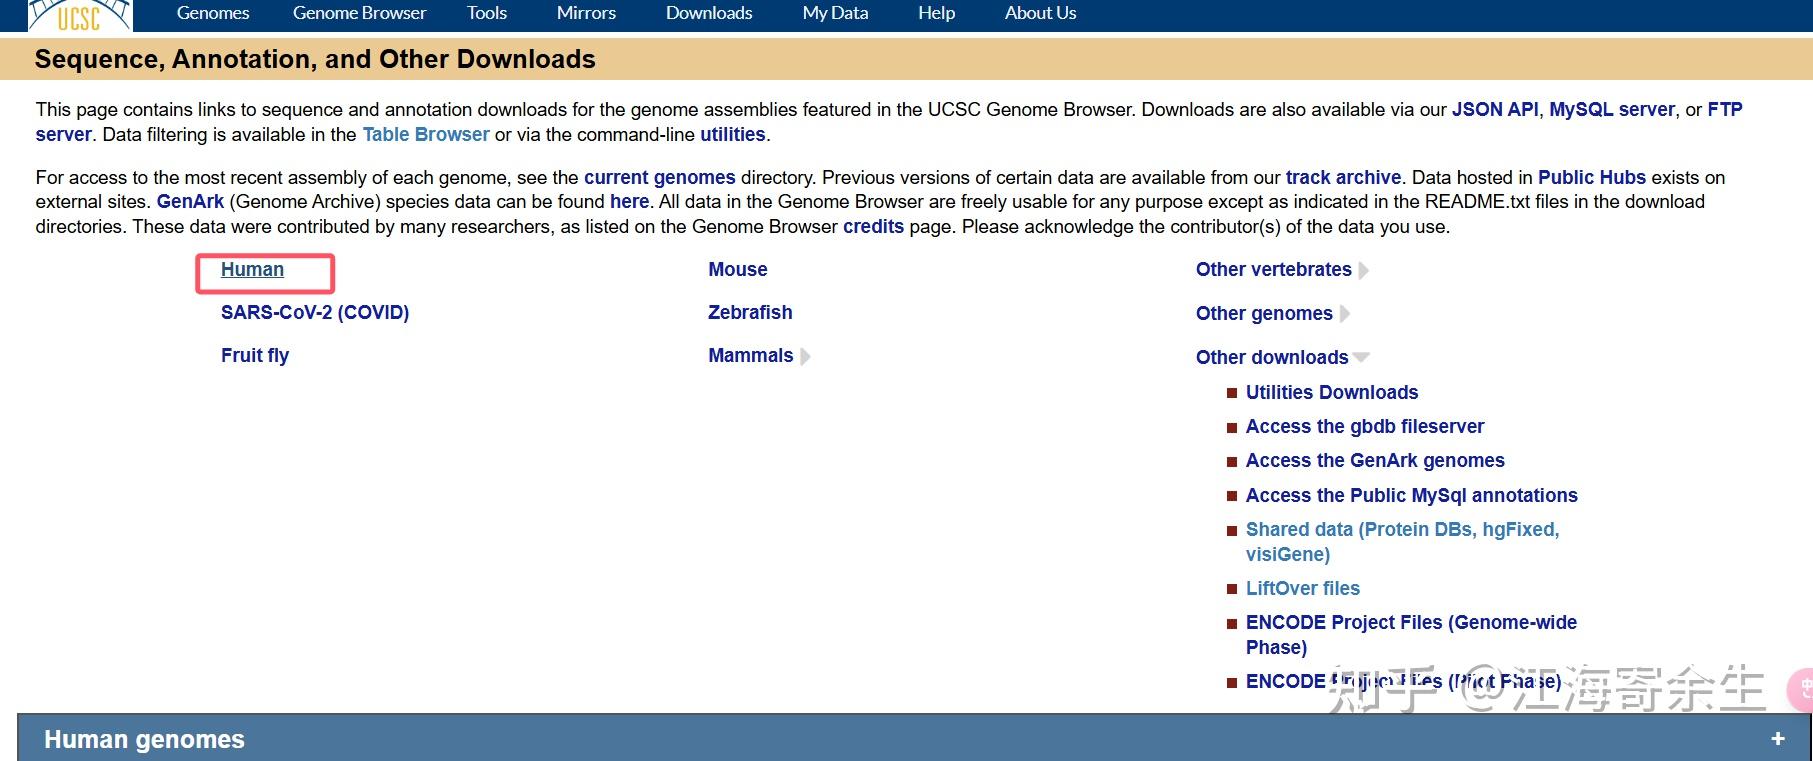Open the JSON API link

1495,109
